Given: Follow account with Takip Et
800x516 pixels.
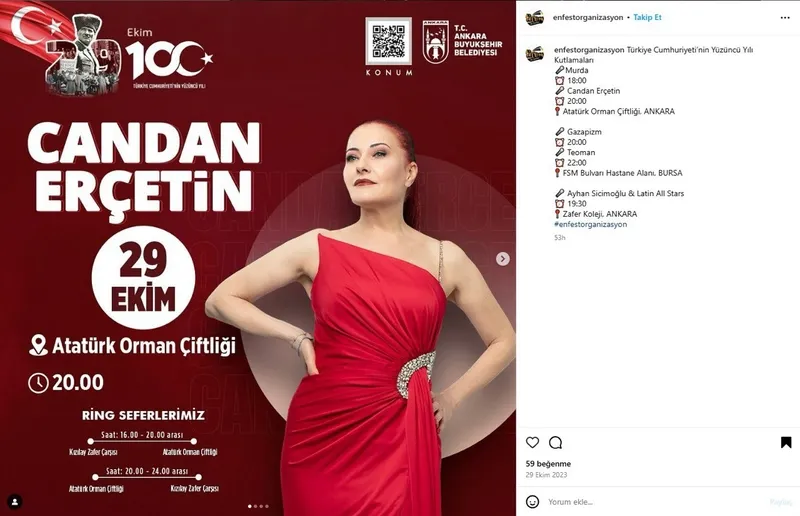Looking at the screenshot, I should (x=647, y=17).
